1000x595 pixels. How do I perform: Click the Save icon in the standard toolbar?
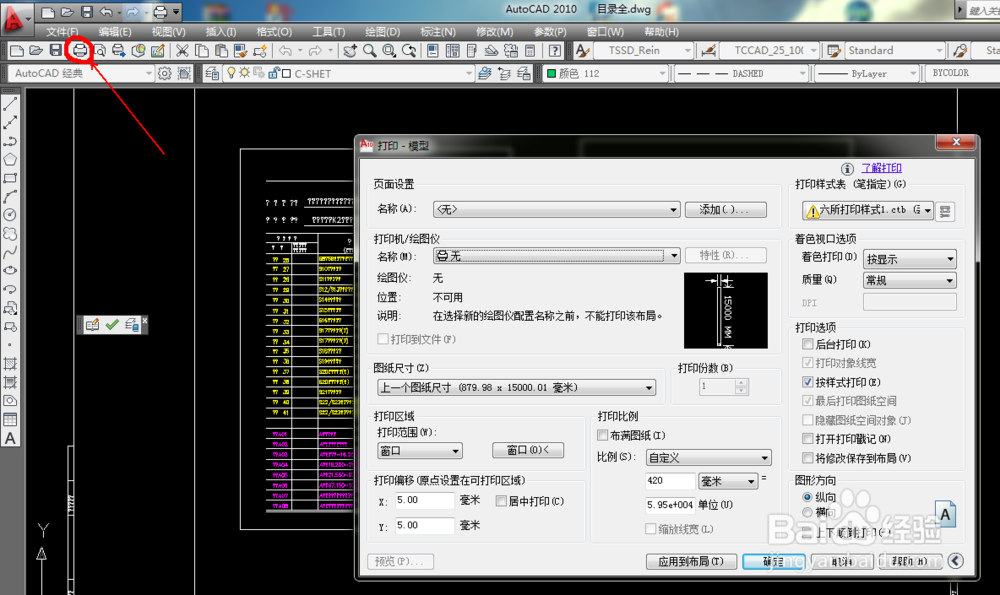(x=56, y=50)
